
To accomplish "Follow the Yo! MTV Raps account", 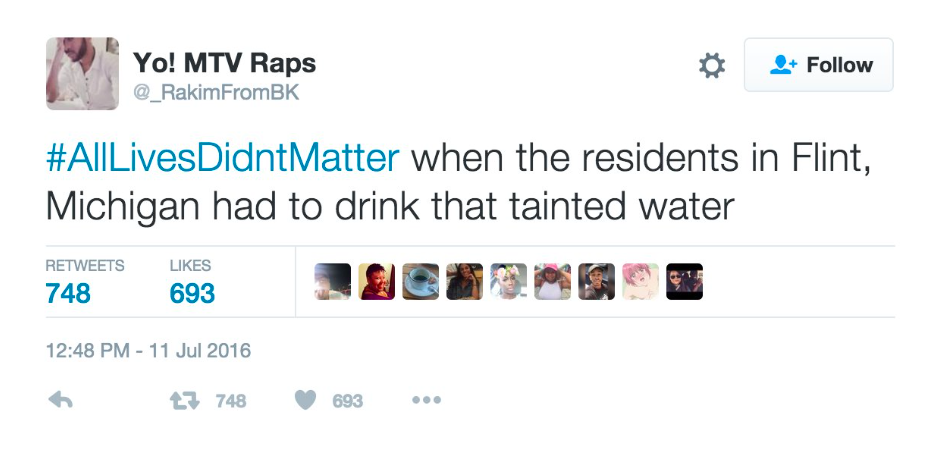I will pyautogui.click(x=819, y=65).
